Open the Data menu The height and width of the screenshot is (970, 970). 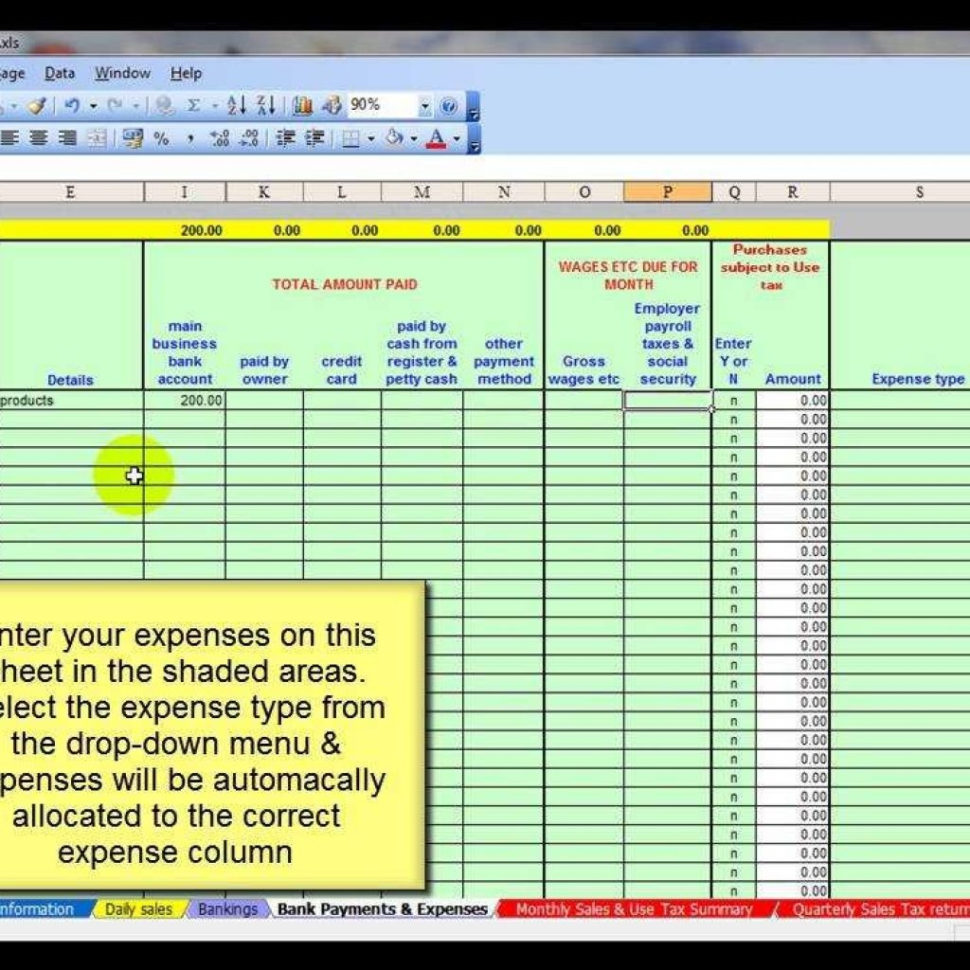point(62,73)
